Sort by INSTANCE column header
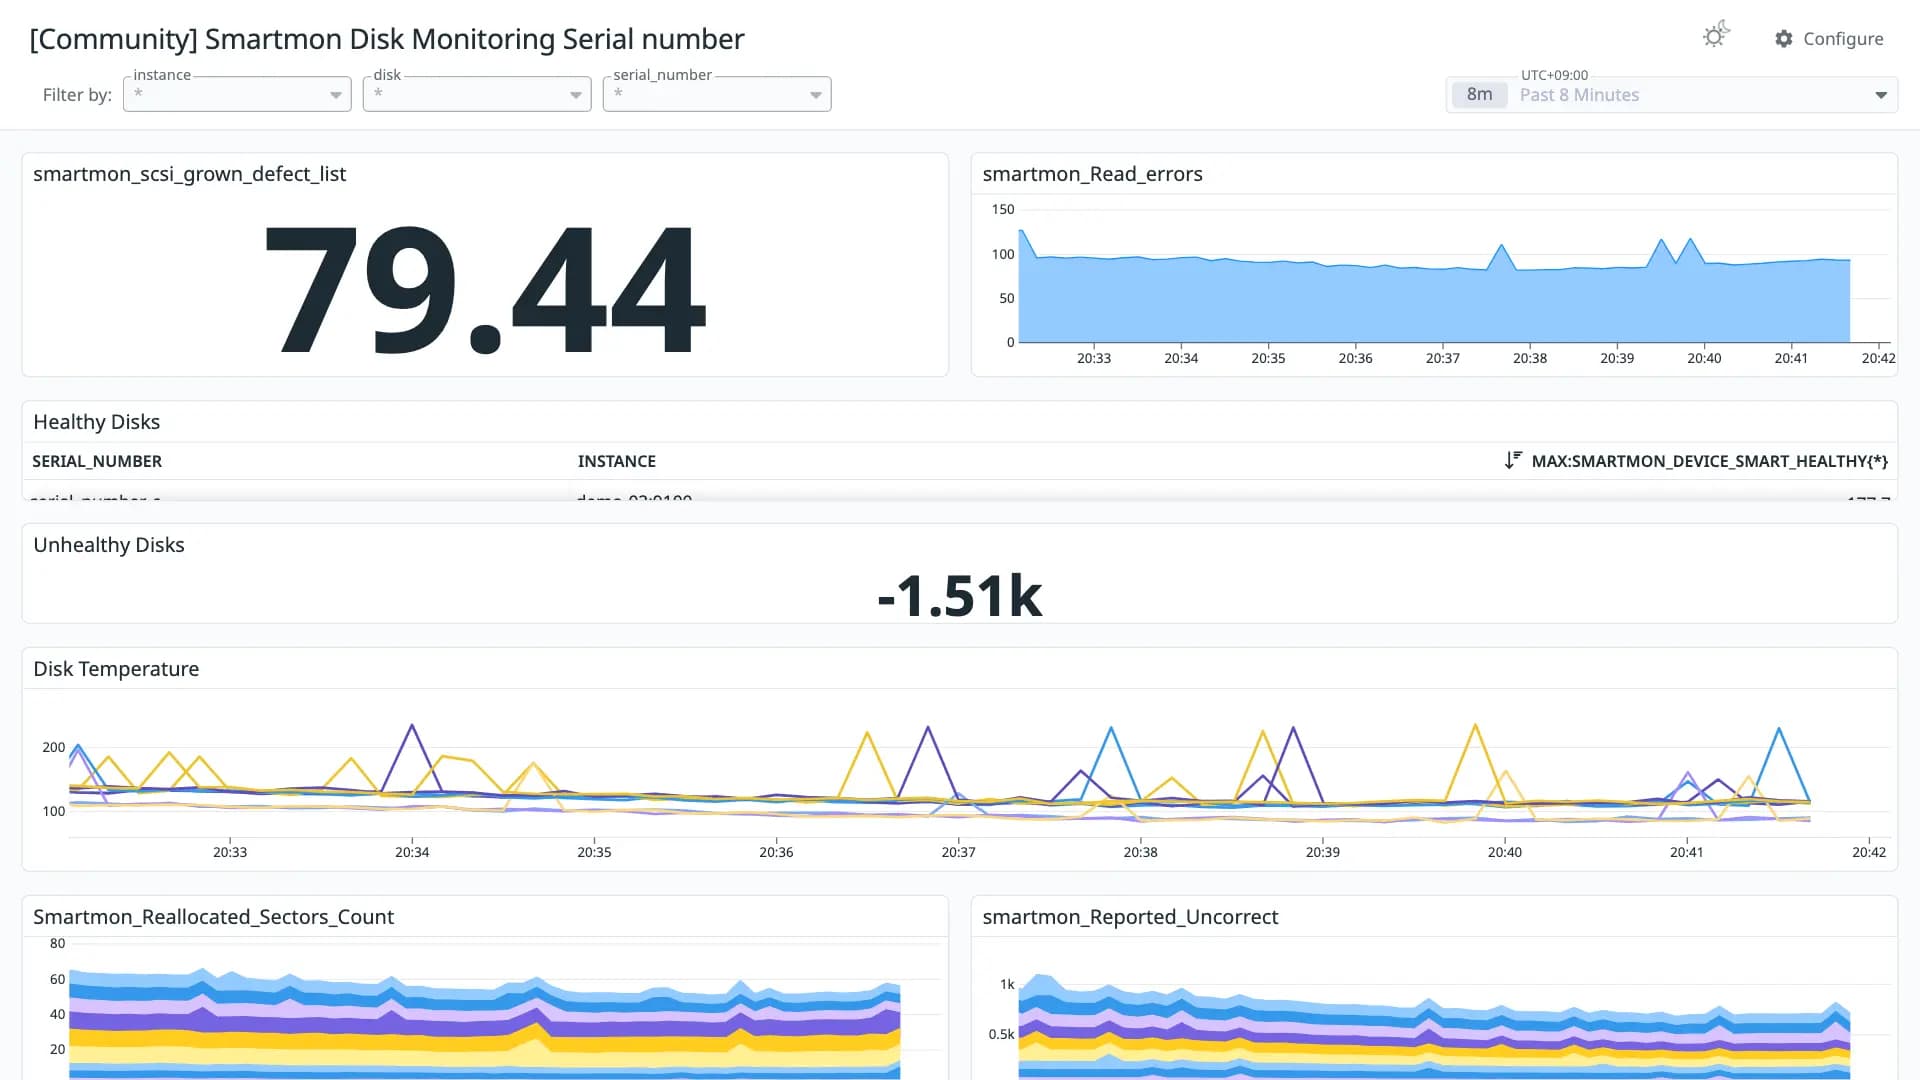 617,461
